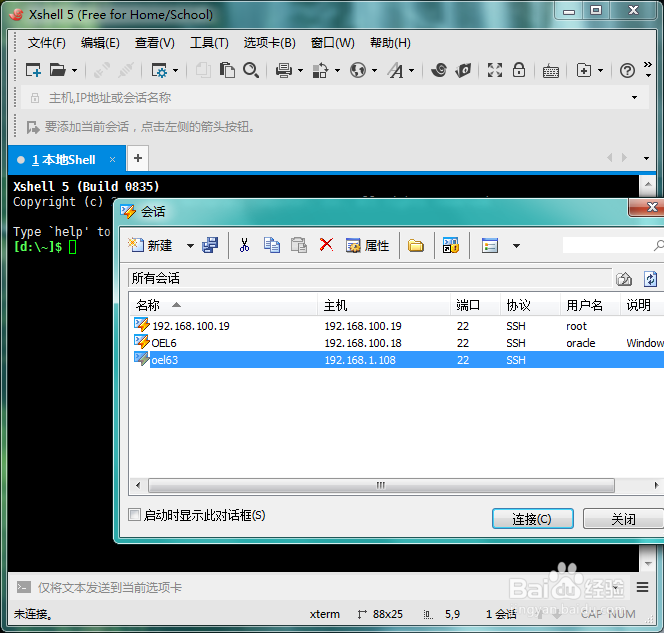The image size is (664, 633).
Task: Click the shortcut creation icon in Sessions dialog
Action: click(x=451, y=245)
